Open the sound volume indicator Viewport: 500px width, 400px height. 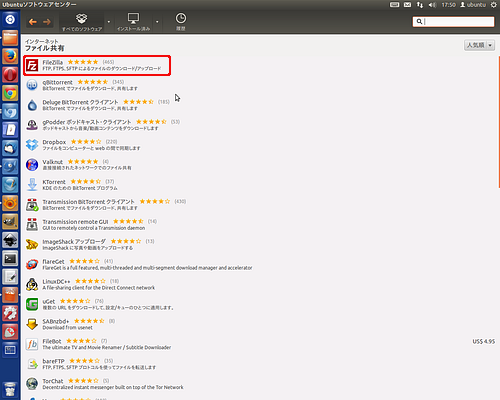tap(432, 5)
